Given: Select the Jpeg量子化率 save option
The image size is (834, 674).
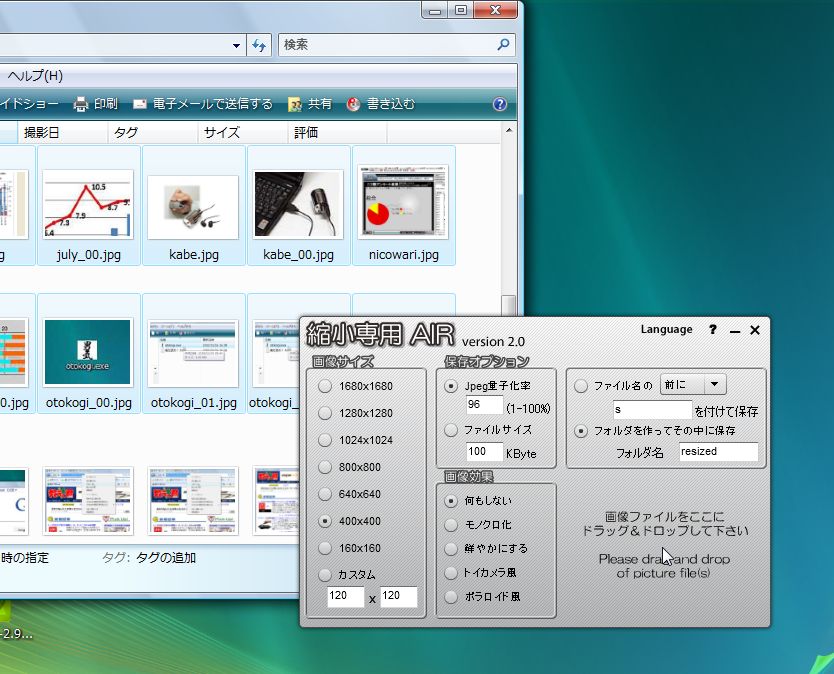Looking at the screenshot, I should click(x=451, y=386).
